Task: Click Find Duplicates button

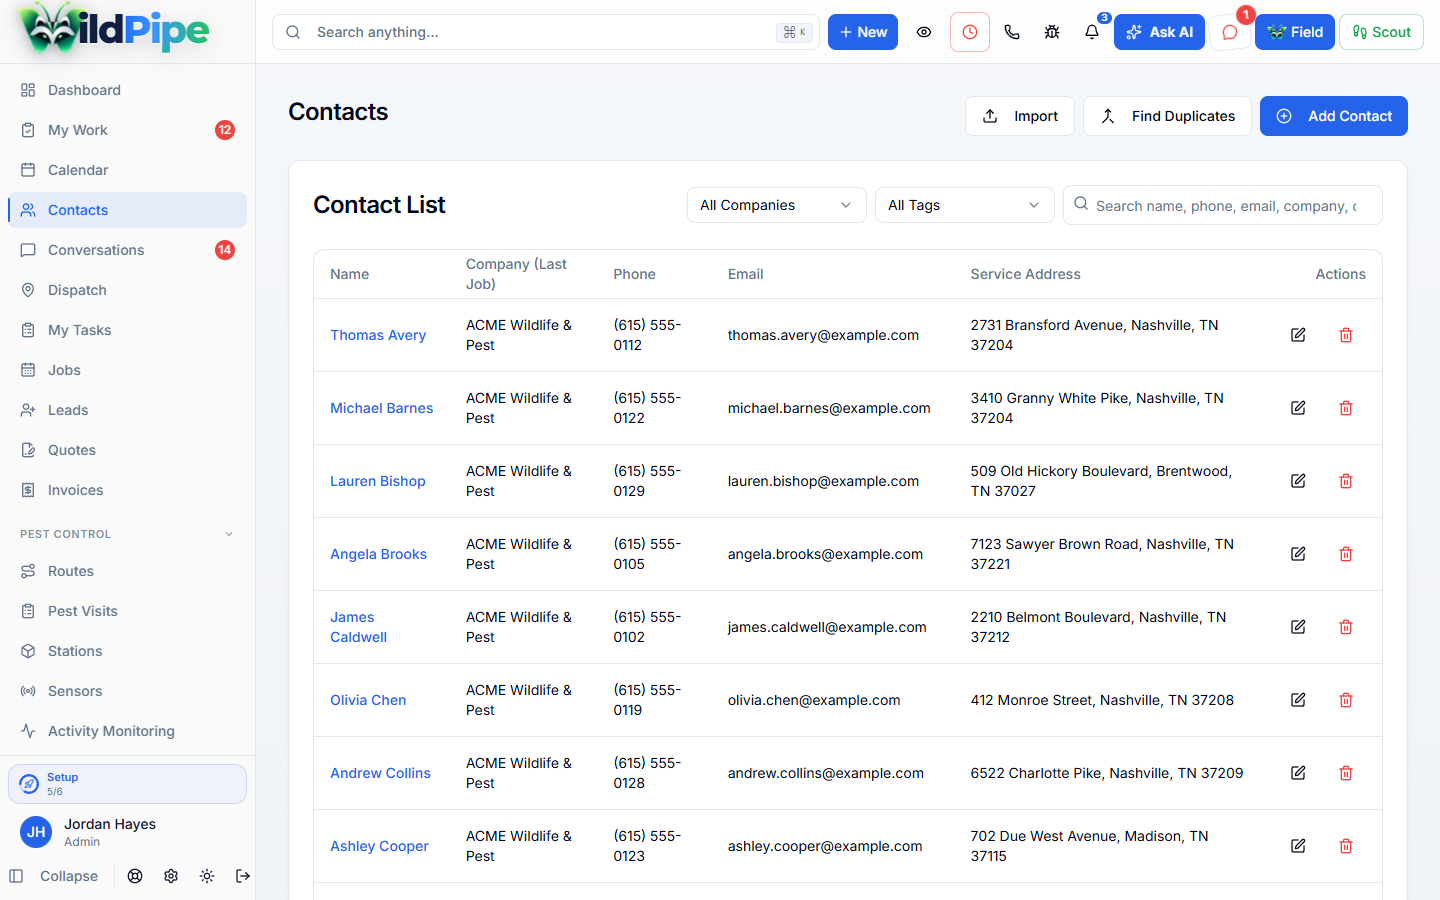Action: coord(1167,116)
